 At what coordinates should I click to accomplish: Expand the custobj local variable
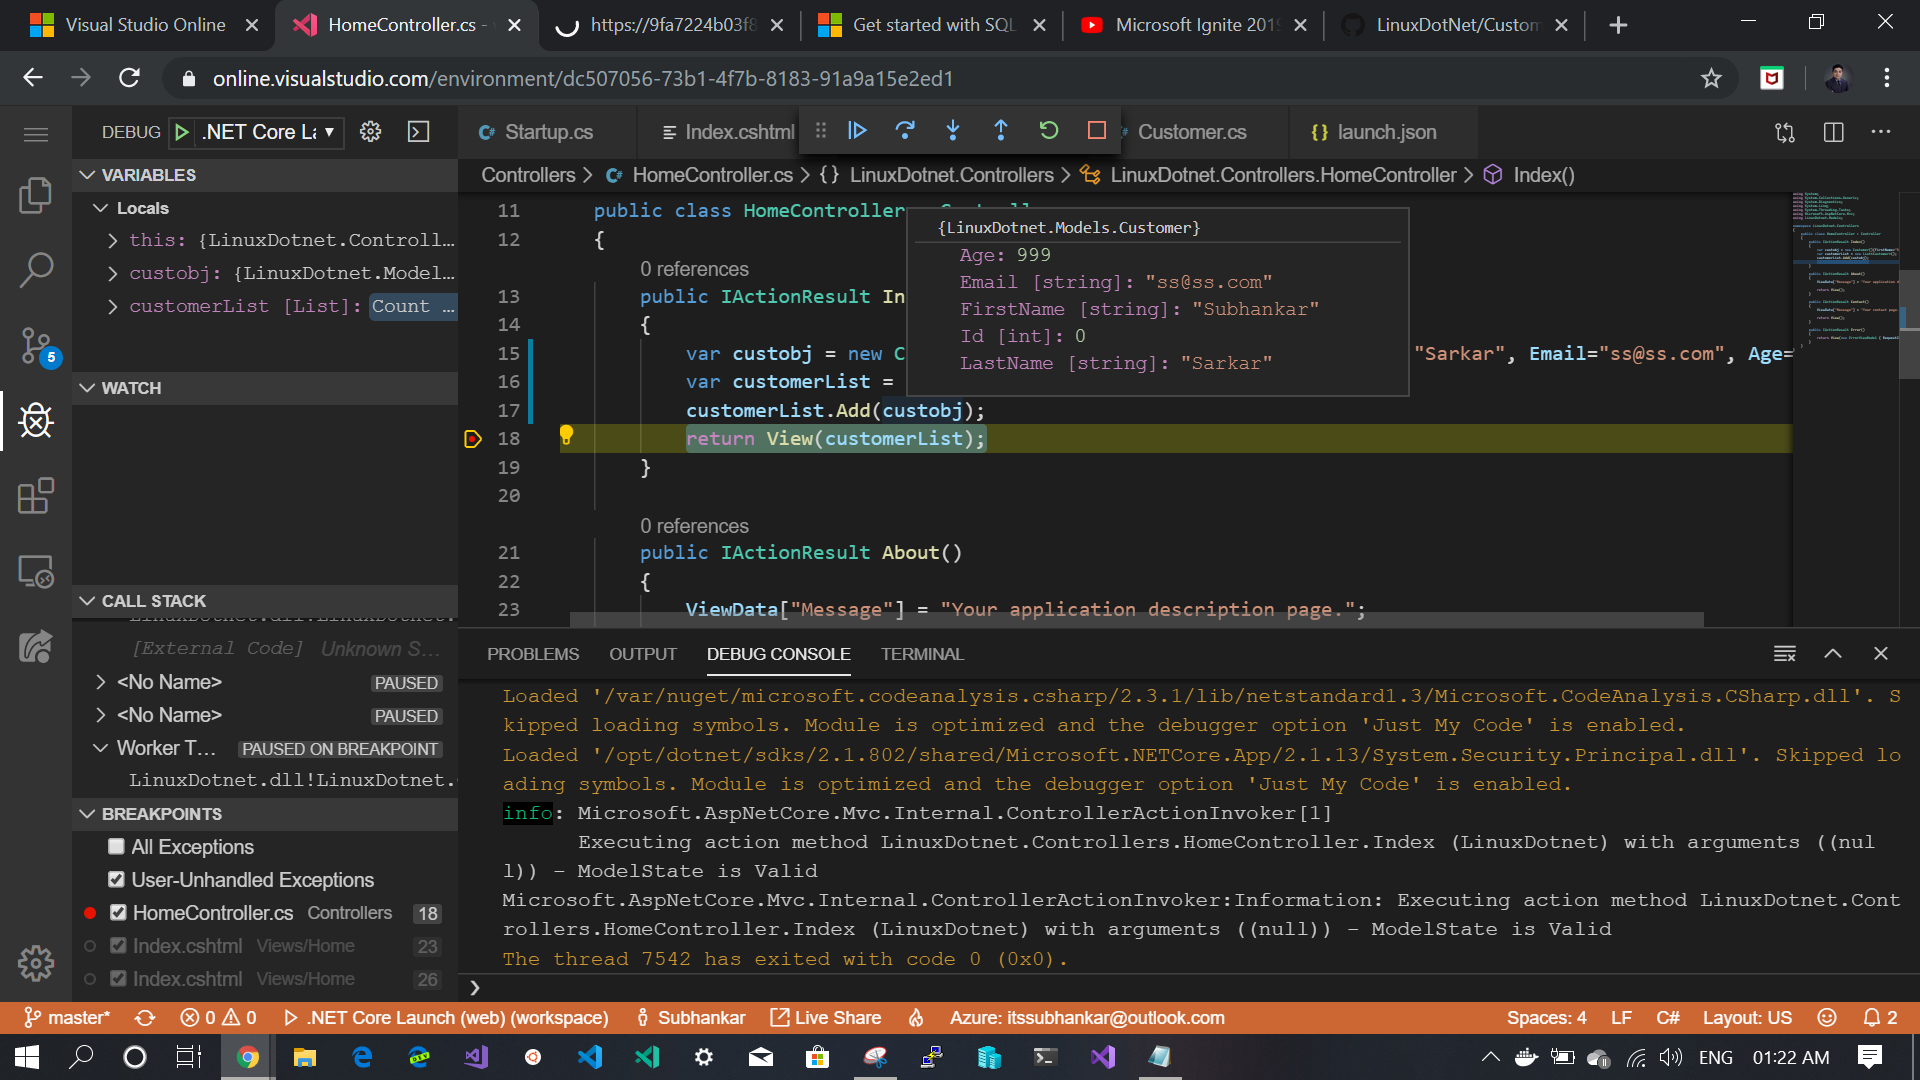113,273
